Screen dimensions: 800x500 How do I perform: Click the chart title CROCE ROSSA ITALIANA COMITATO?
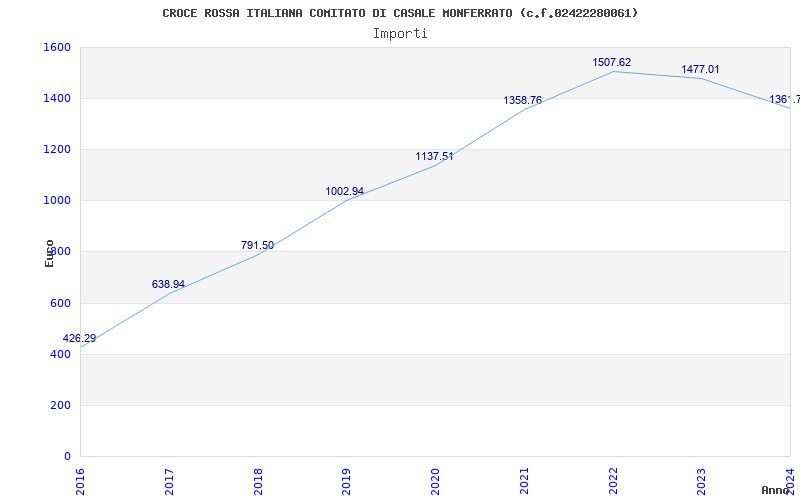(x=400, y=13)
